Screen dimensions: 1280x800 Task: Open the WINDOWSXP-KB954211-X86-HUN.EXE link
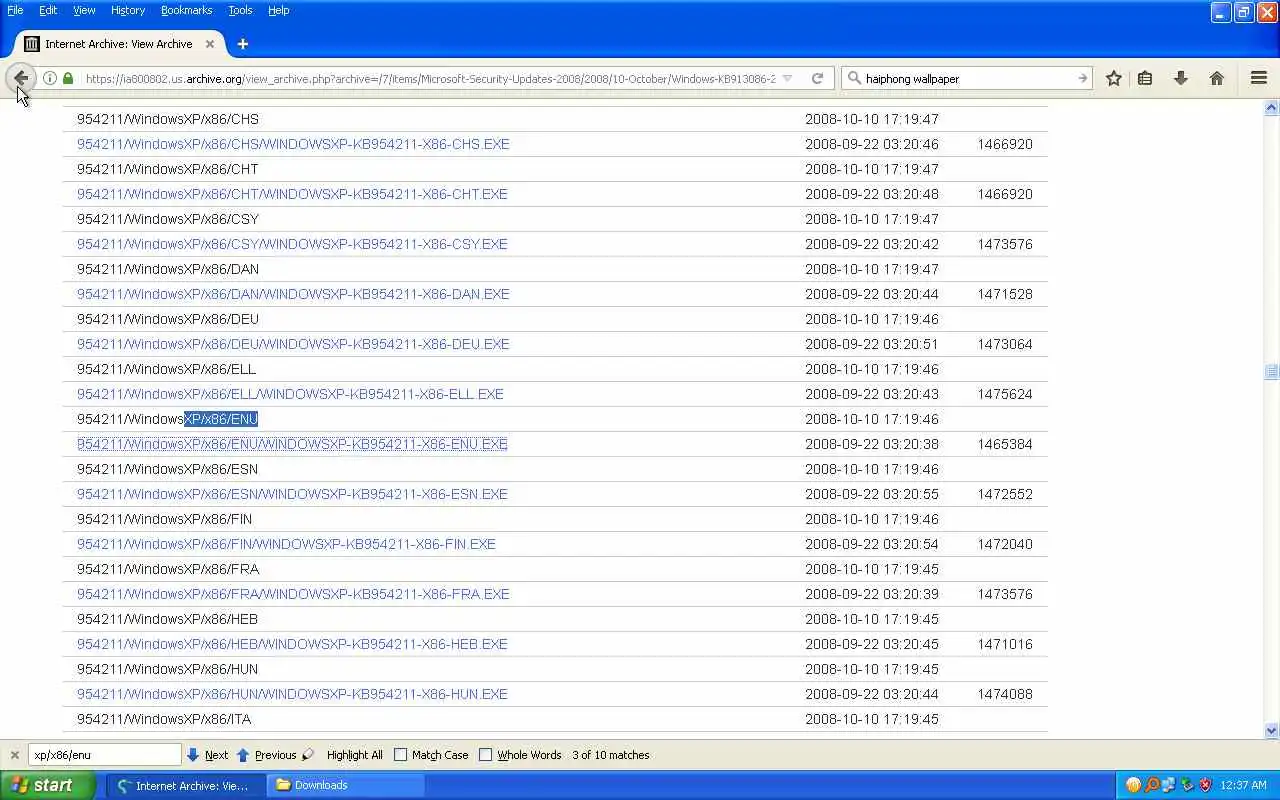(x=292, y=694)
